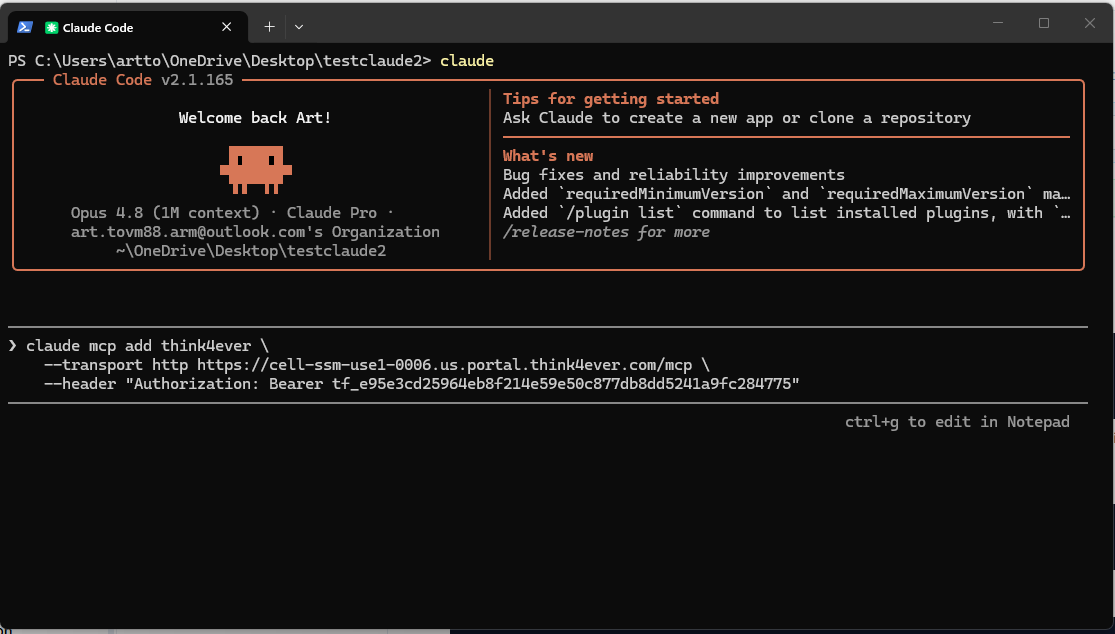Click the PowerShell icon in the tab
This screenshot has height=634, width=1115.
25,27
